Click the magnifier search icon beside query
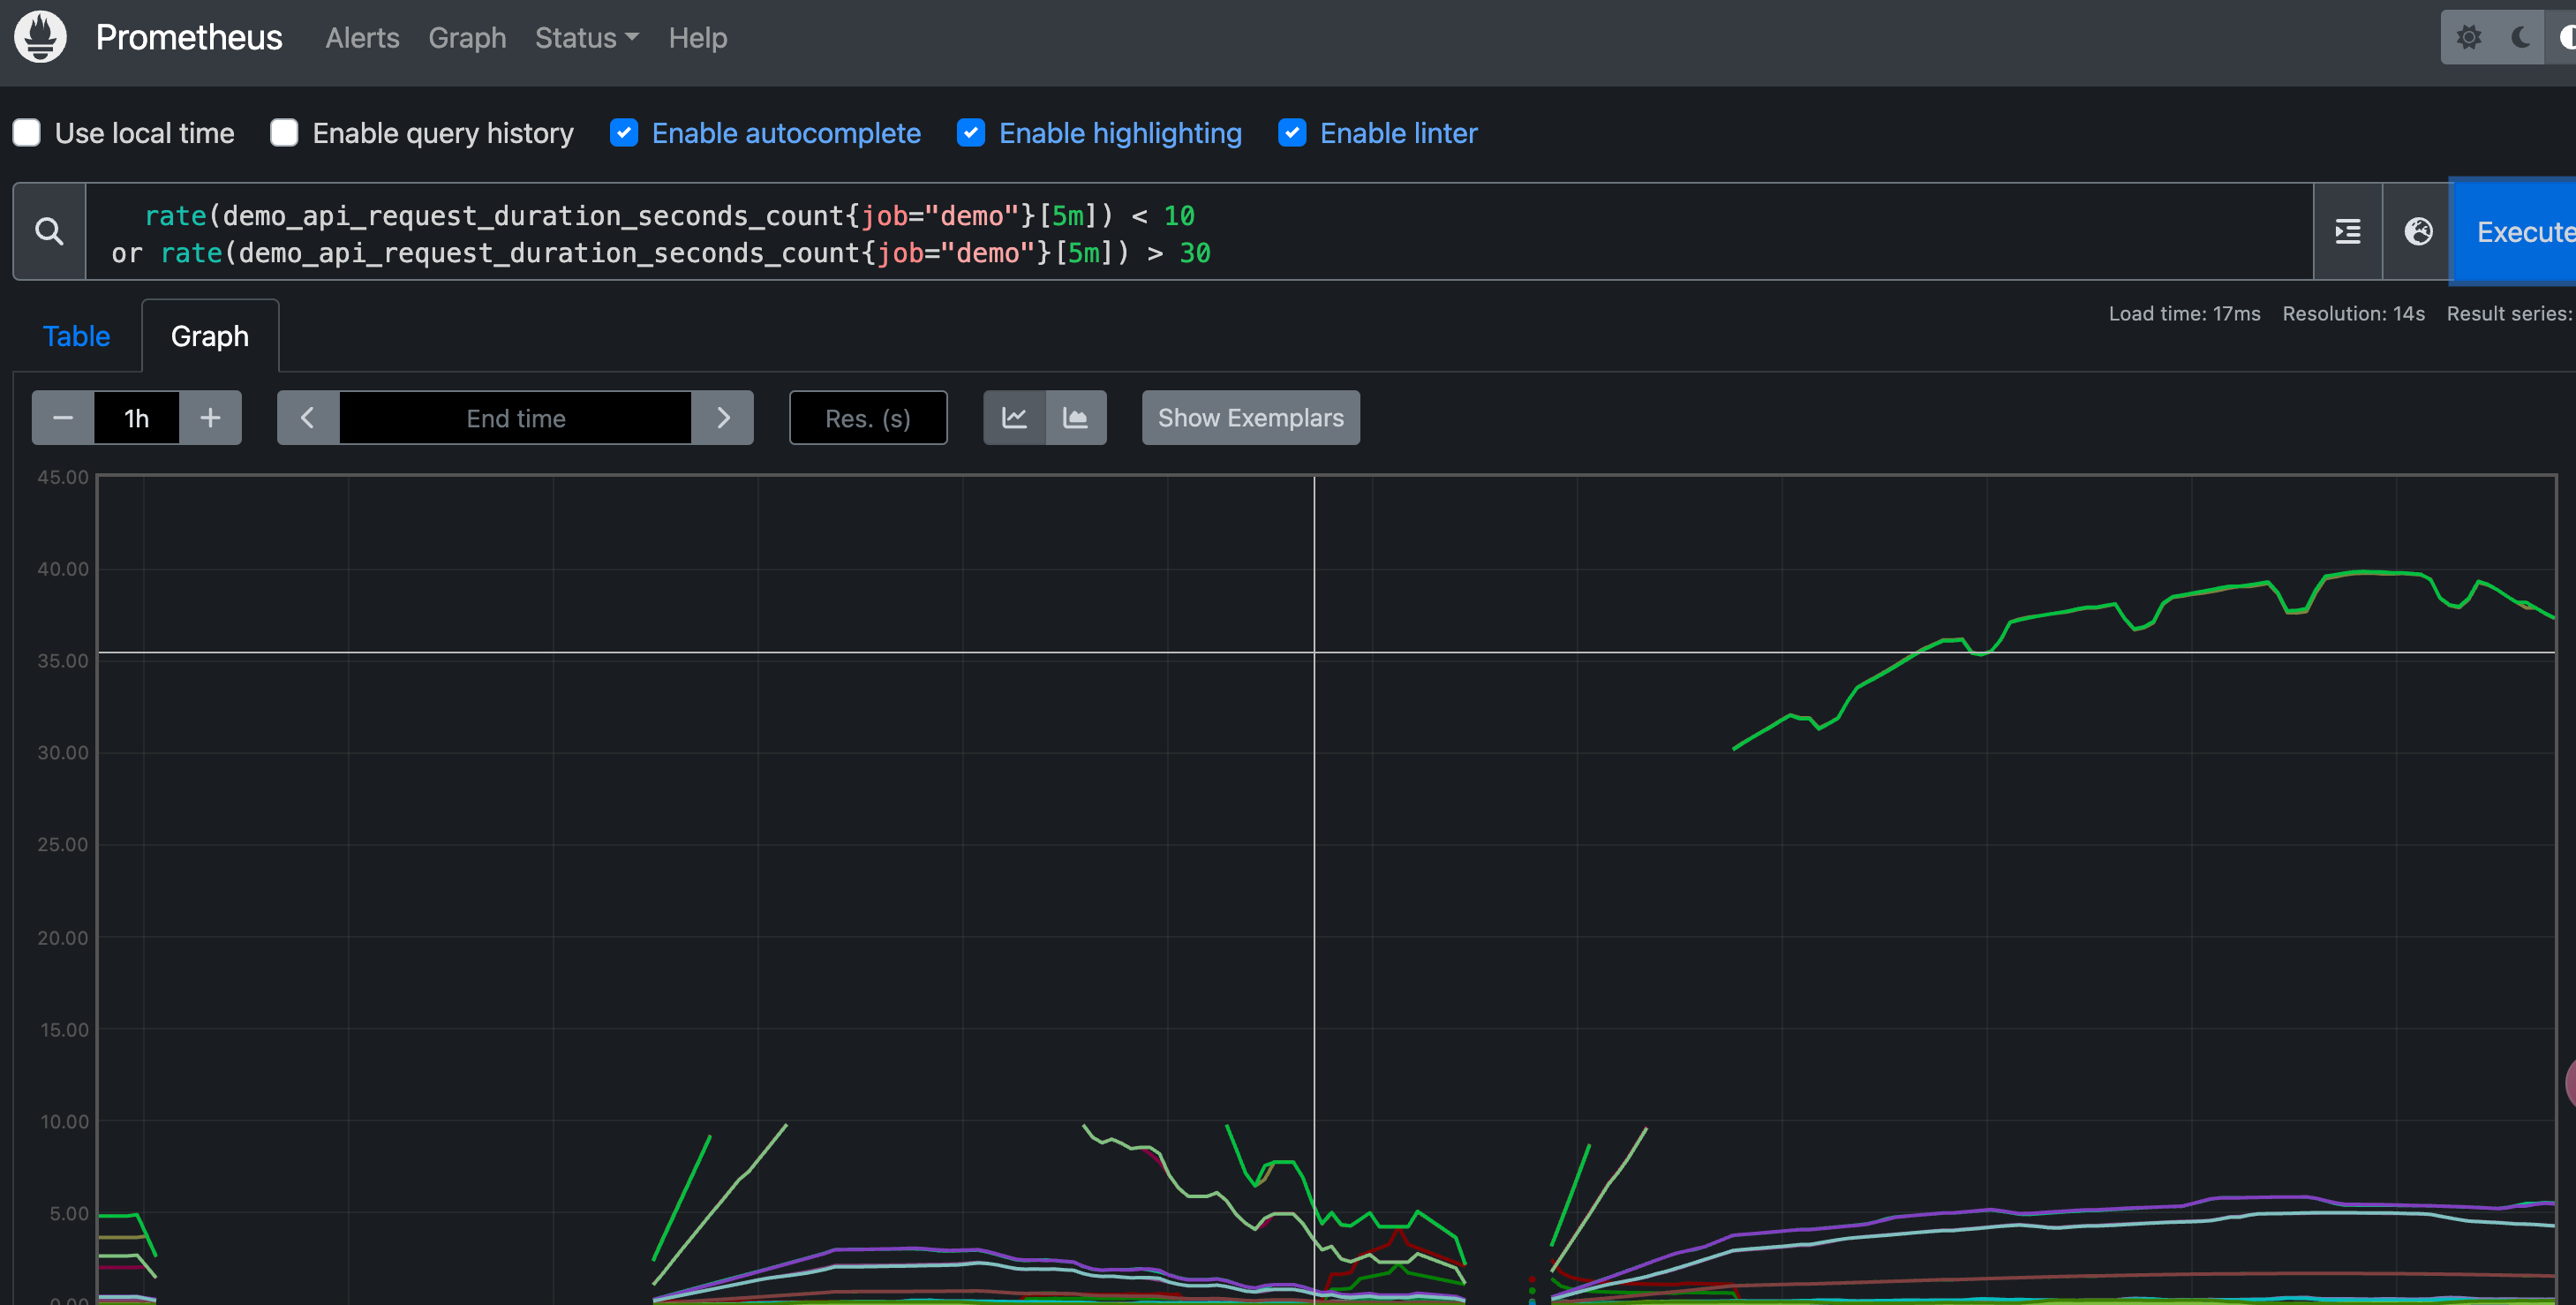Screen dimensions: 2576x1305 49,232
